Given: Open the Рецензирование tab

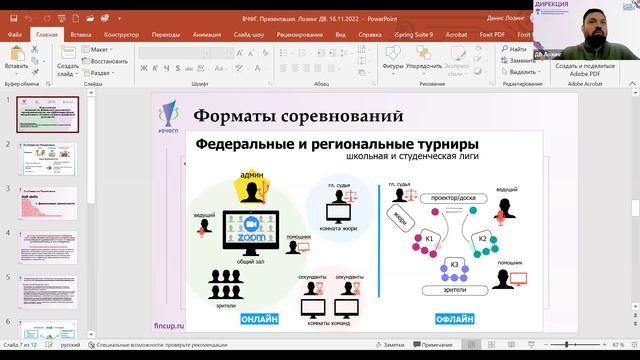Looking at the screenshot, I should coord(300,35).
